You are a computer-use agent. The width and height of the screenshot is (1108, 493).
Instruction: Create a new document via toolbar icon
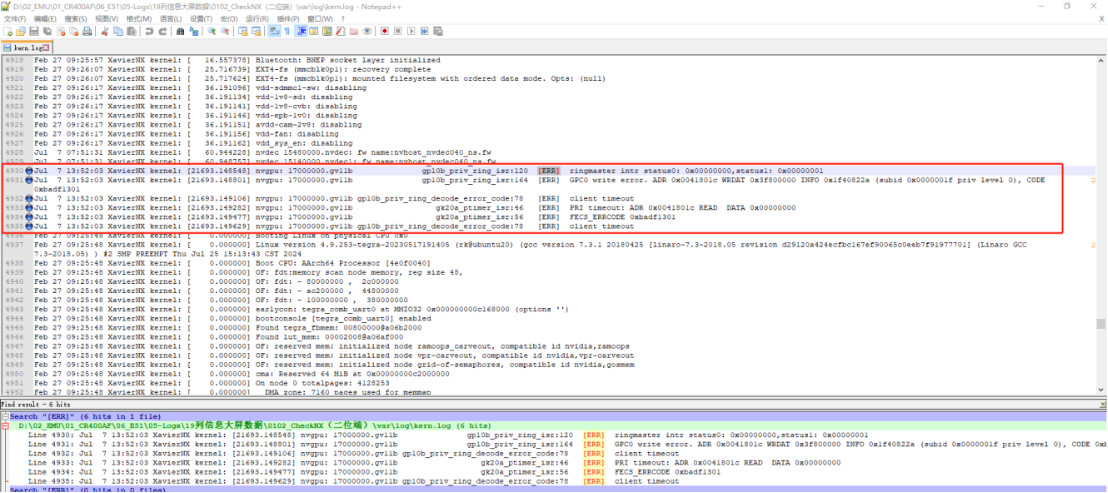(x=8, y=31)
